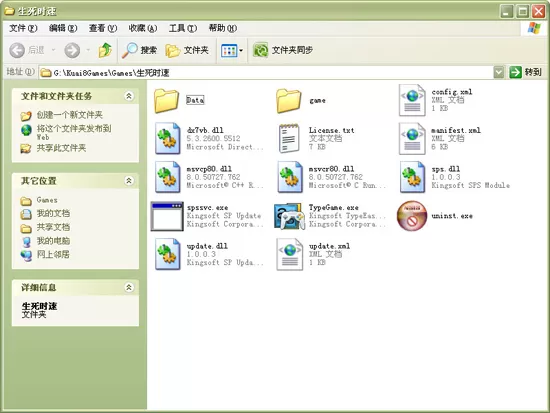Click the address path input field
Viewport: 550px width, 413px height.
267,73
